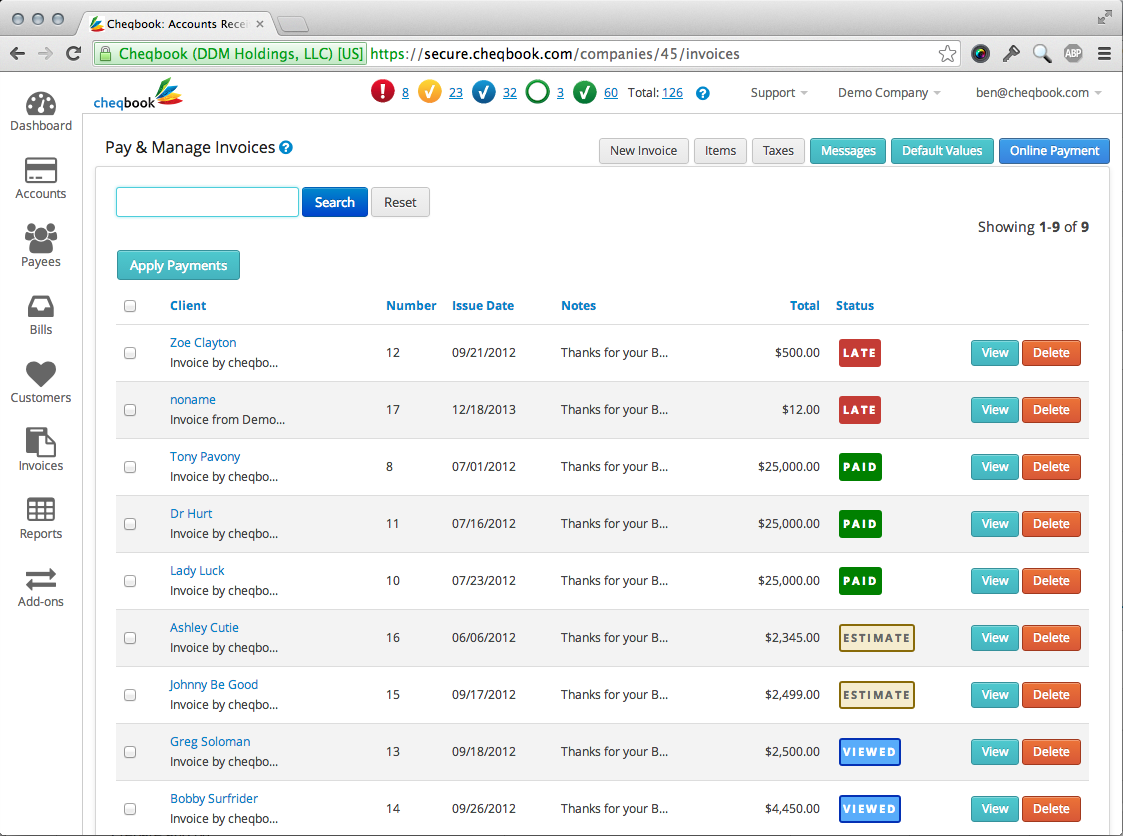This screenshot has height=836, width=1123.
Task: Click the ABP extension icon
Action: [x=1073, y=53]
